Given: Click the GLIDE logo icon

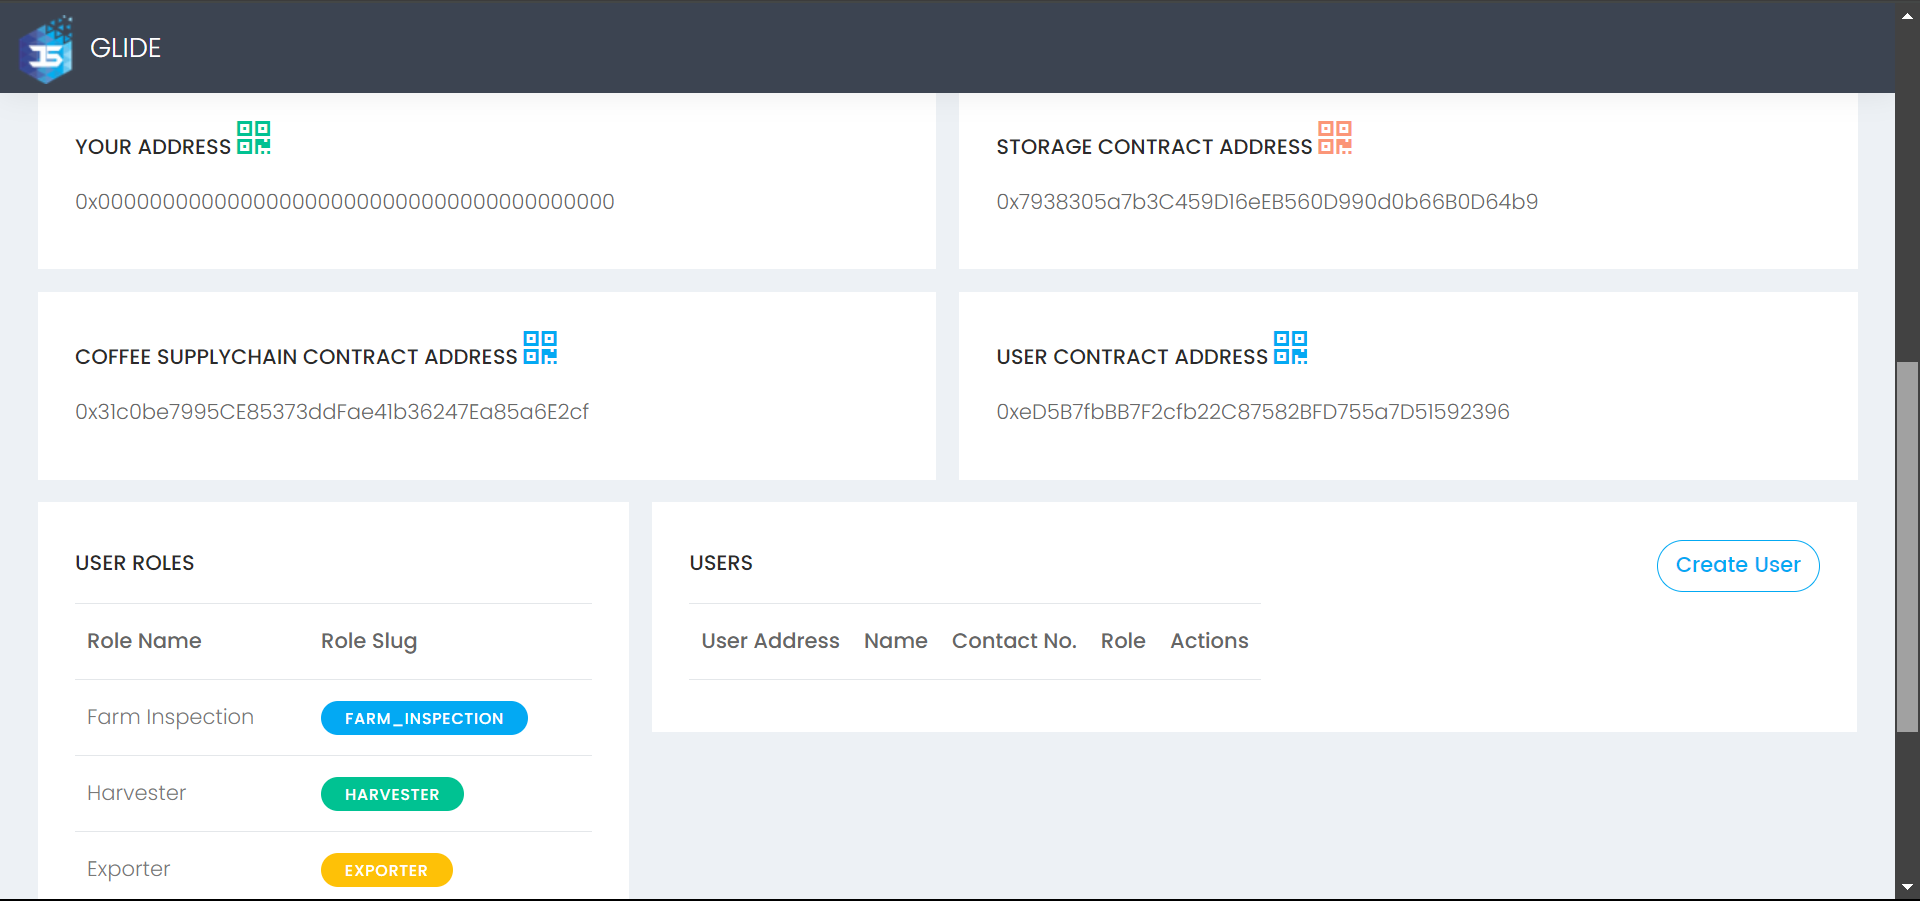Looking at the screenshot, I should click(47, 49).
